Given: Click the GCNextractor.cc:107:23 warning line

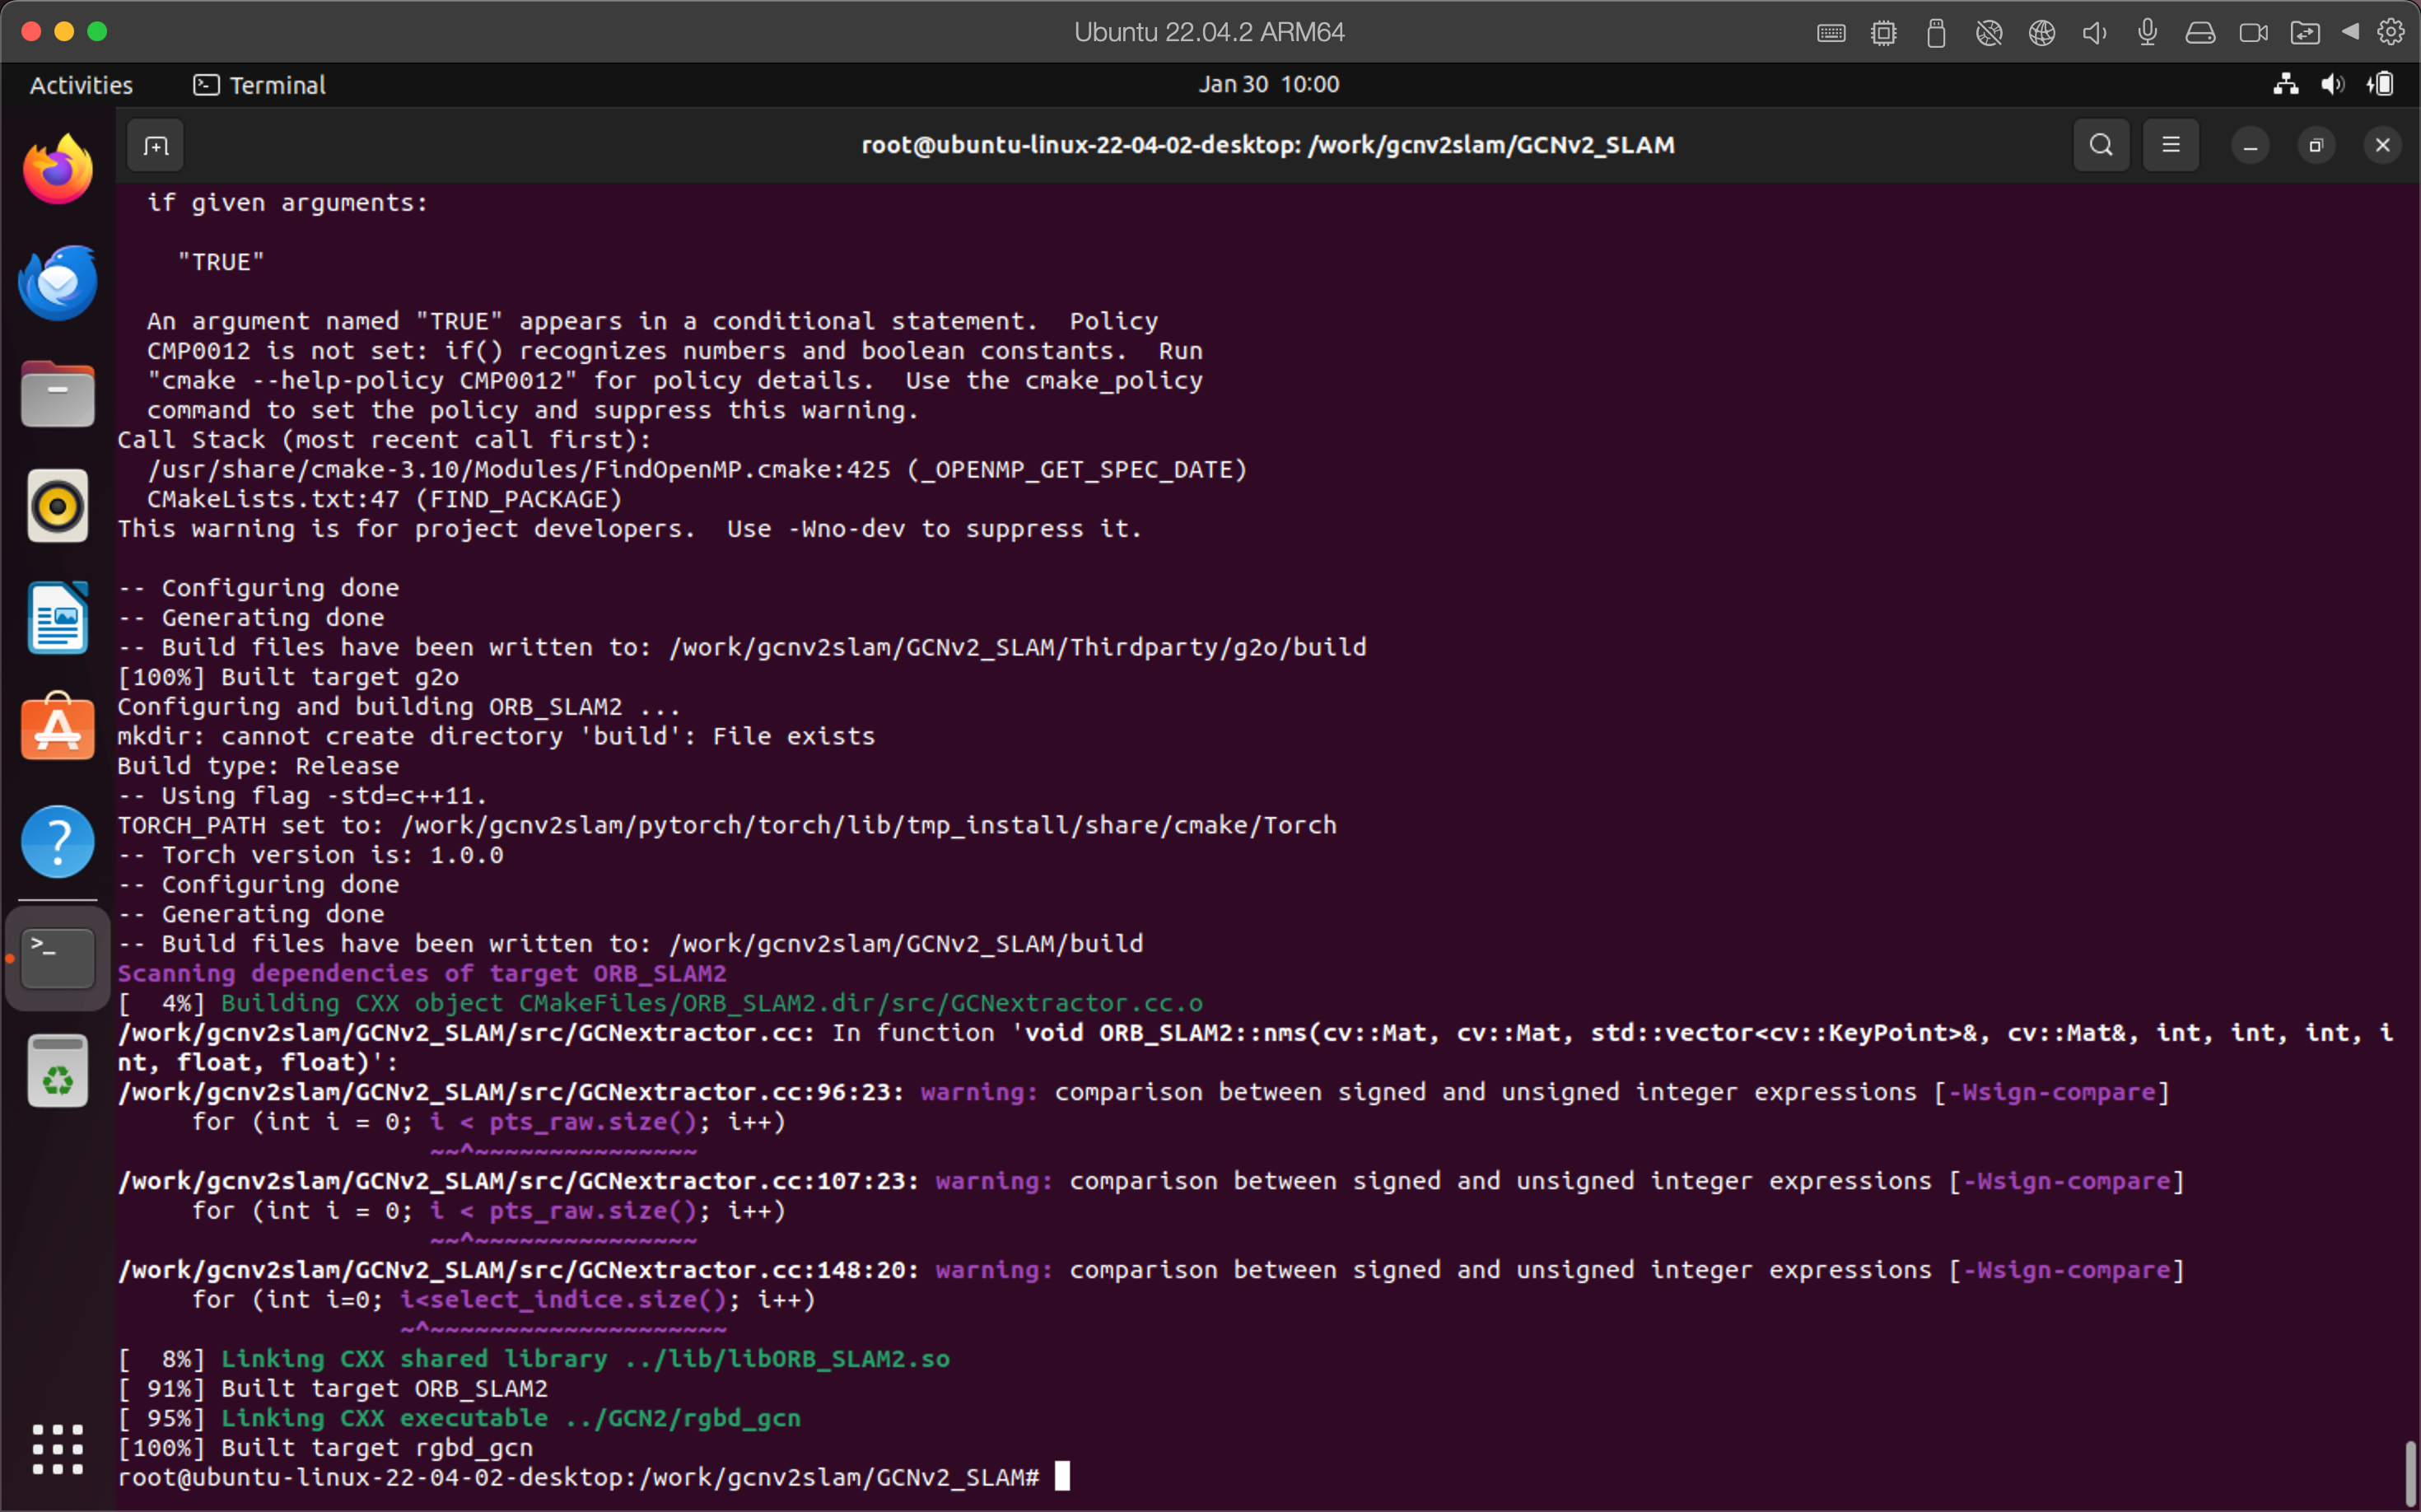Looking at the screenshot, I should (1151, 1181).
